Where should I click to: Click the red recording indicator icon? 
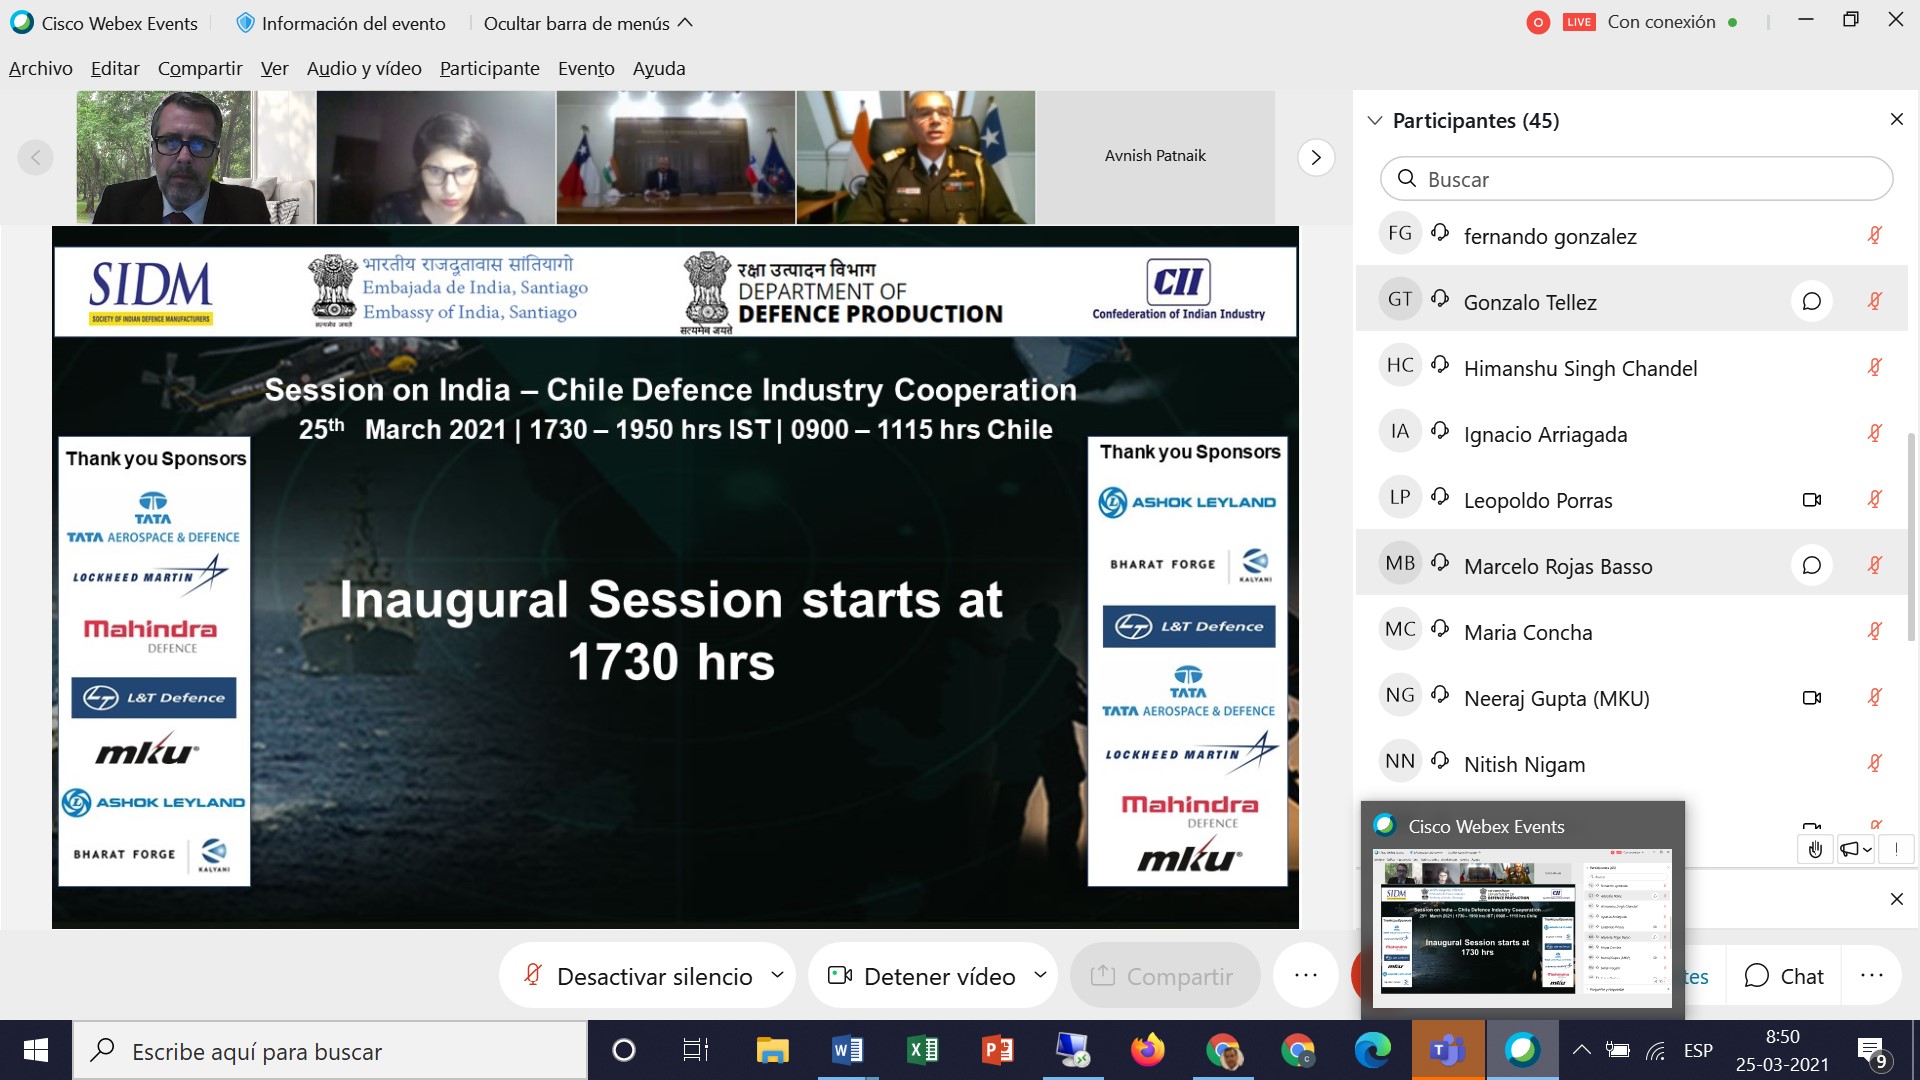pos(1538,22)
